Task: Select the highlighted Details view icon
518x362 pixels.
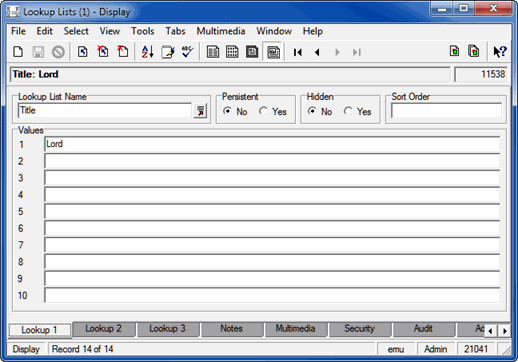Action: (x=273, y=52)
